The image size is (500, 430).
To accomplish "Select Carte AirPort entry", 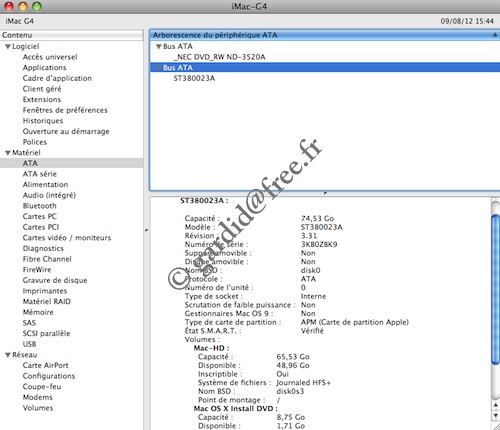I will (45, 366).
